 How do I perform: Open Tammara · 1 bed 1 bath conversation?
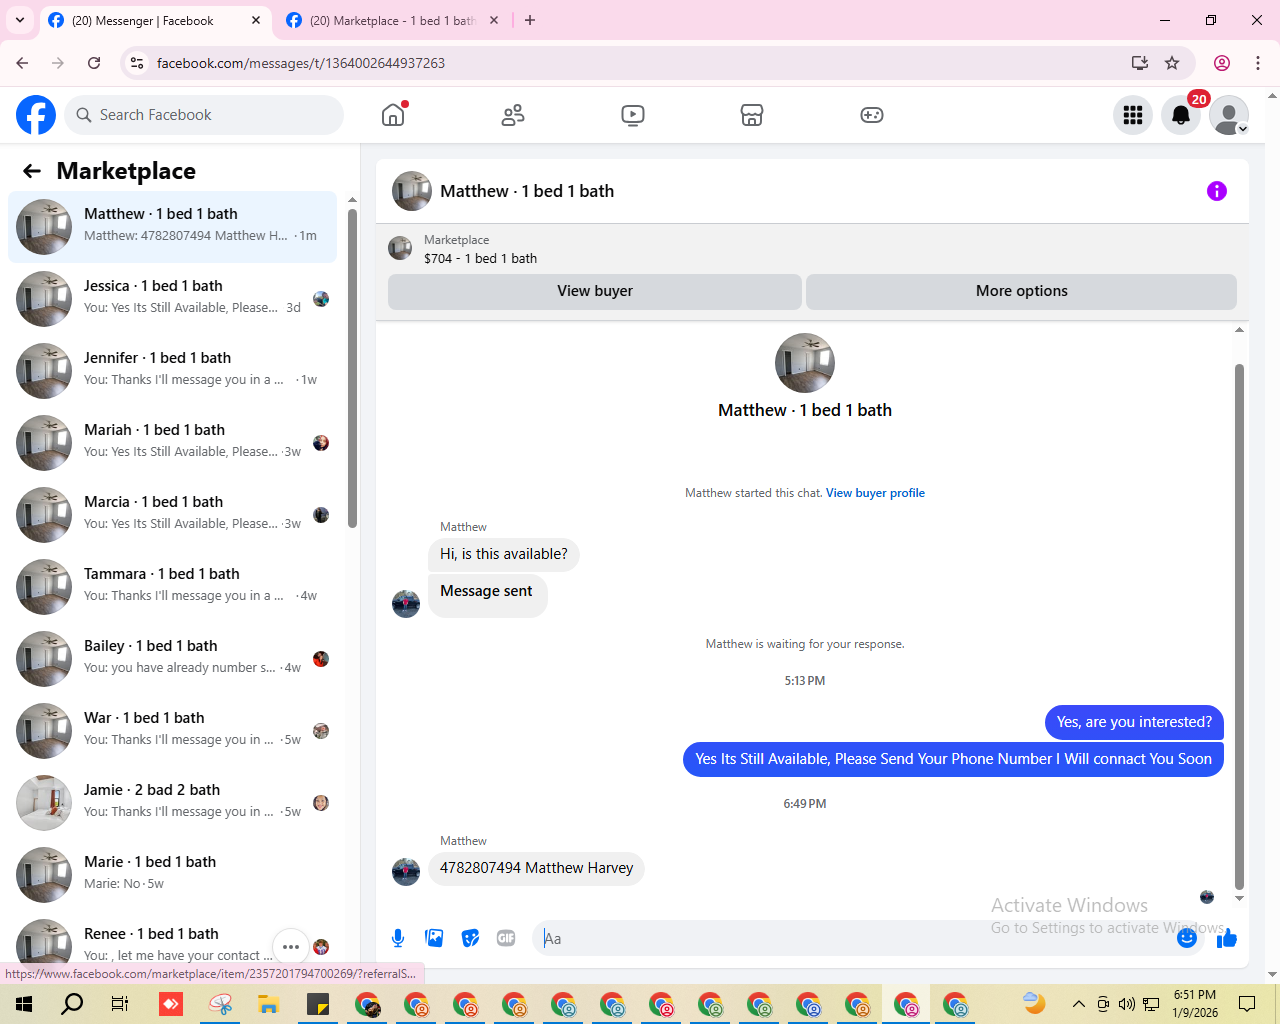(172, 587)
